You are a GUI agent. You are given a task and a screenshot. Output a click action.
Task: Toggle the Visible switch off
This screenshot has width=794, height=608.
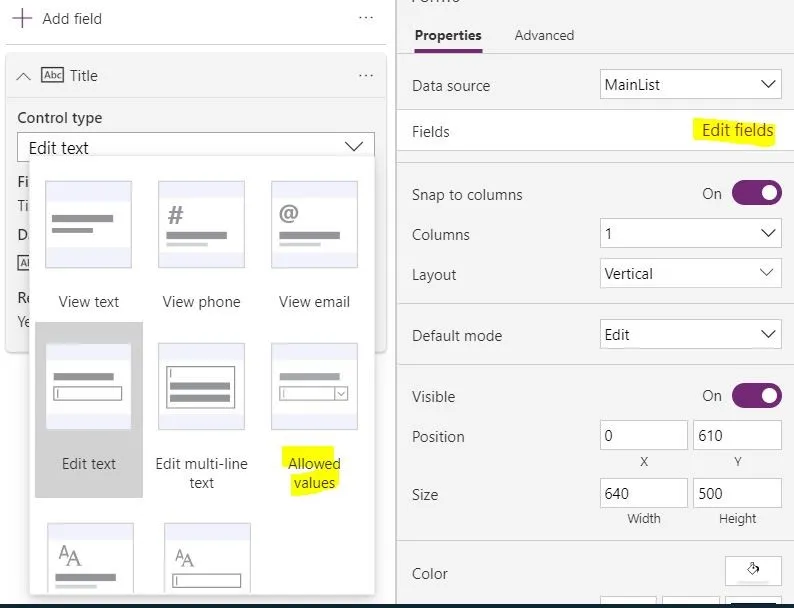(x=756, y=396)
